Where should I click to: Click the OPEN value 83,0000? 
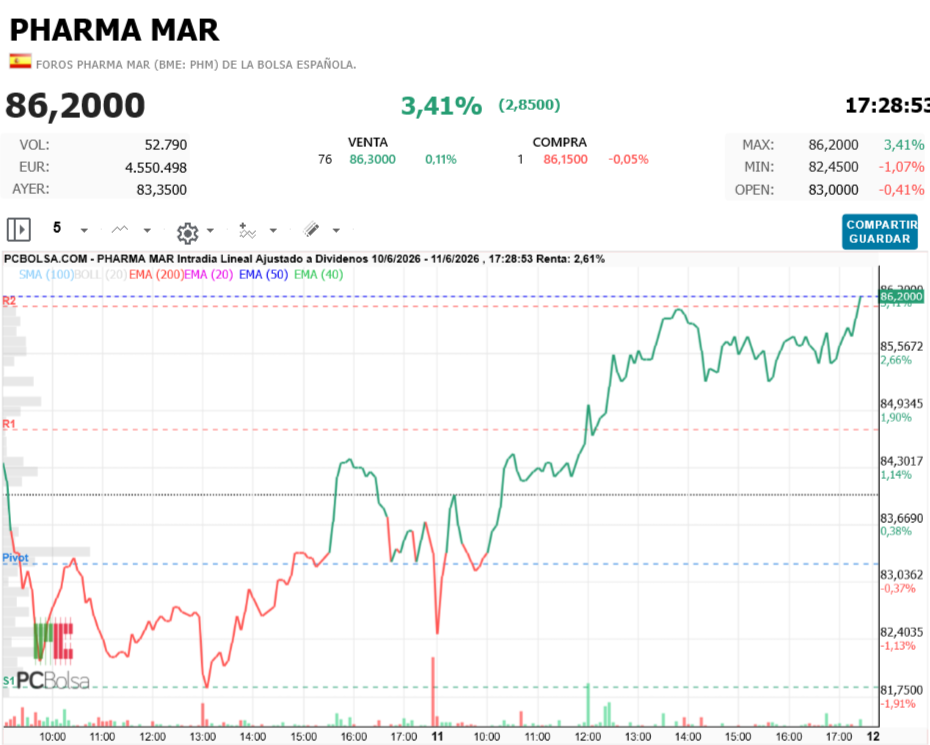pos(833,190)
